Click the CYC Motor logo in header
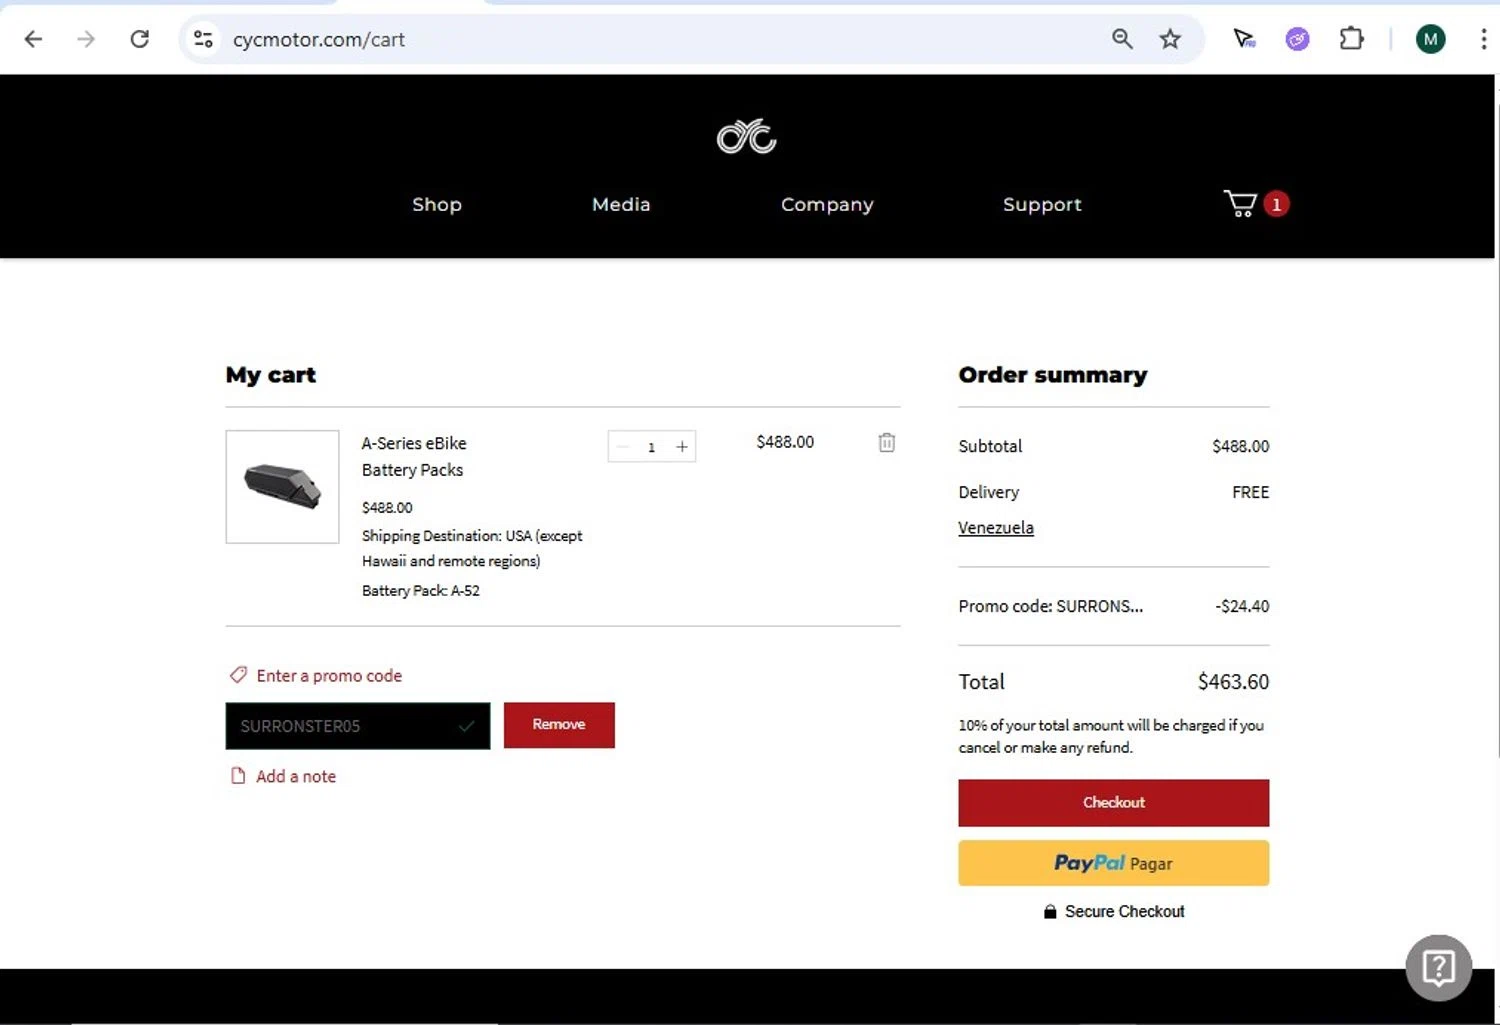The height and width of the screenshot is (1025, 1500). (x=747, y=137)
